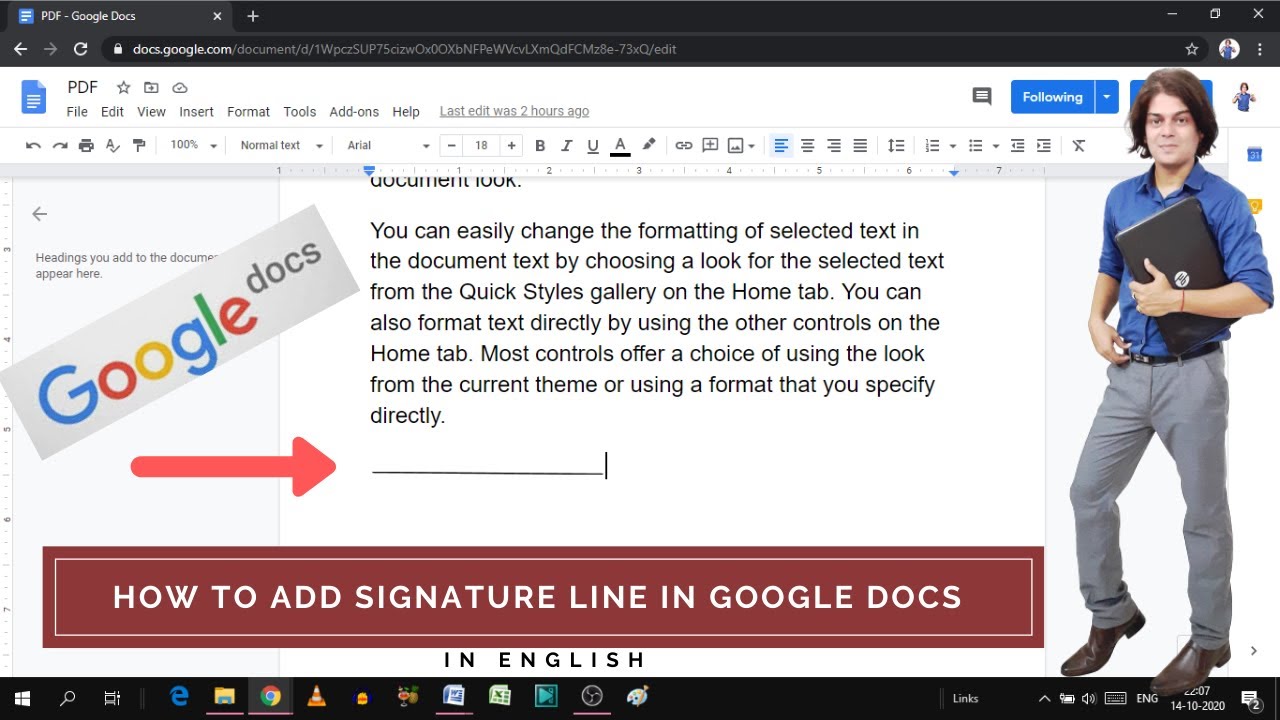The height and width of the screenshot is (720, 1280).
Task: Open 'Last edit was 2 hours ago' link
Action: coord(514,111)
